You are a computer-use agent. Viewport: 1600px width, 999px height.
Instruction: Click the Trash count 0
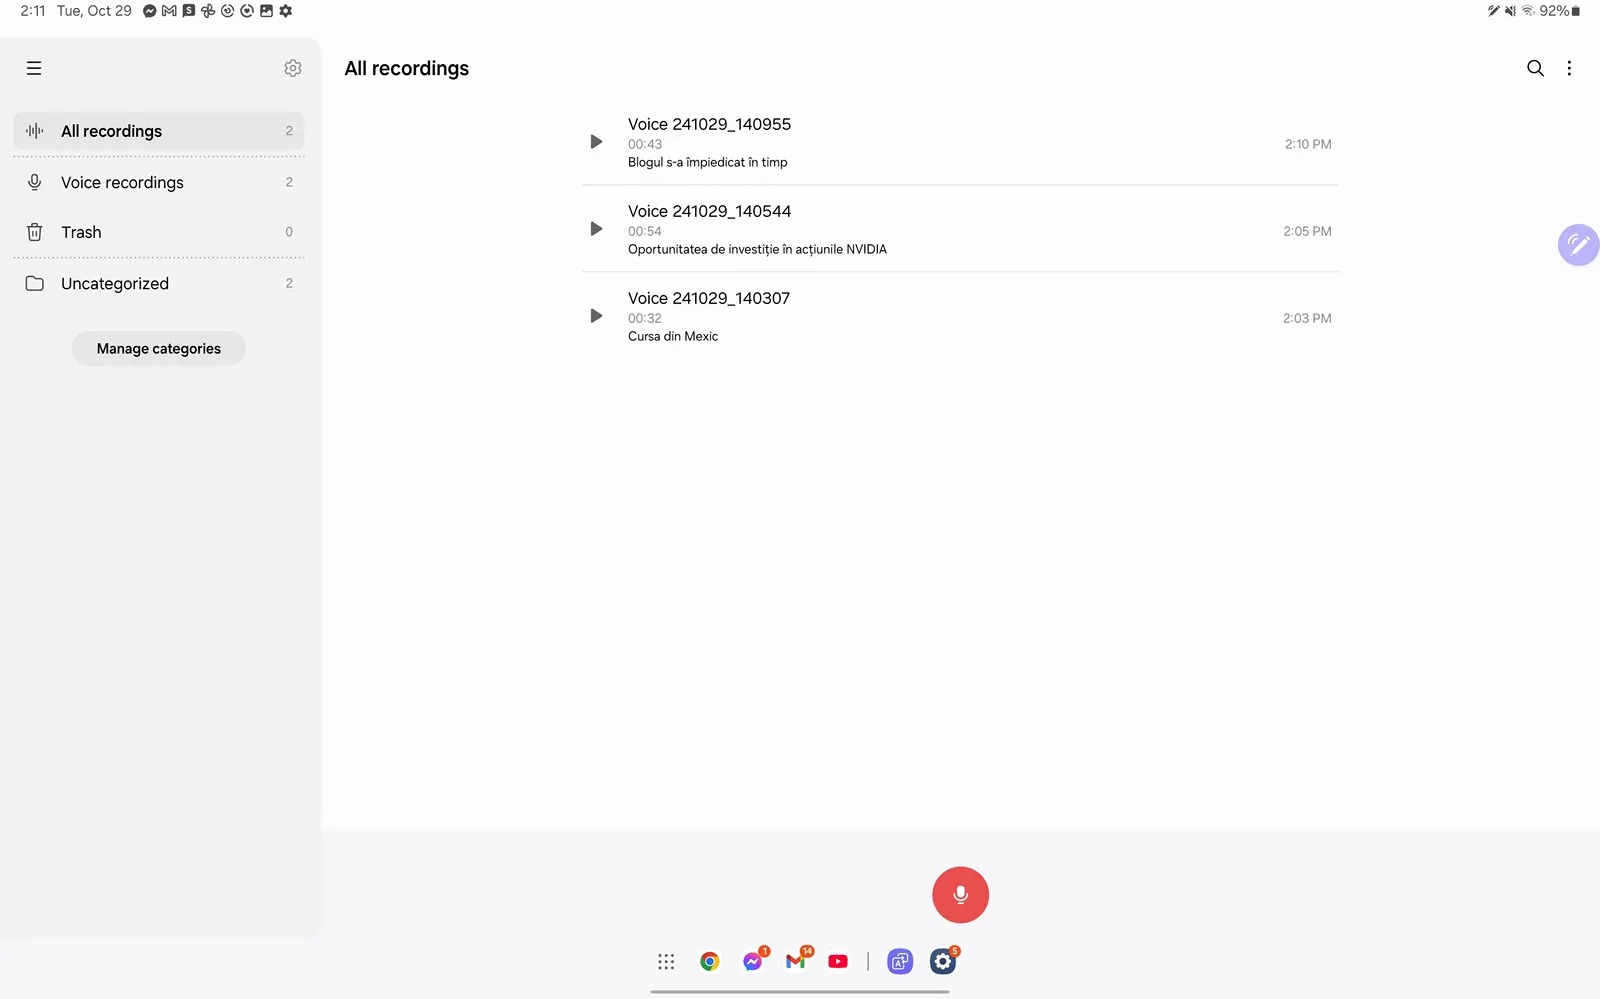click(289, 232)
